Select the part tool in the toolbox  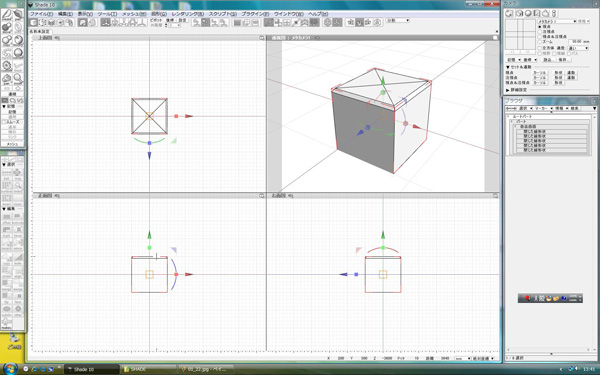tap(18, 16)
